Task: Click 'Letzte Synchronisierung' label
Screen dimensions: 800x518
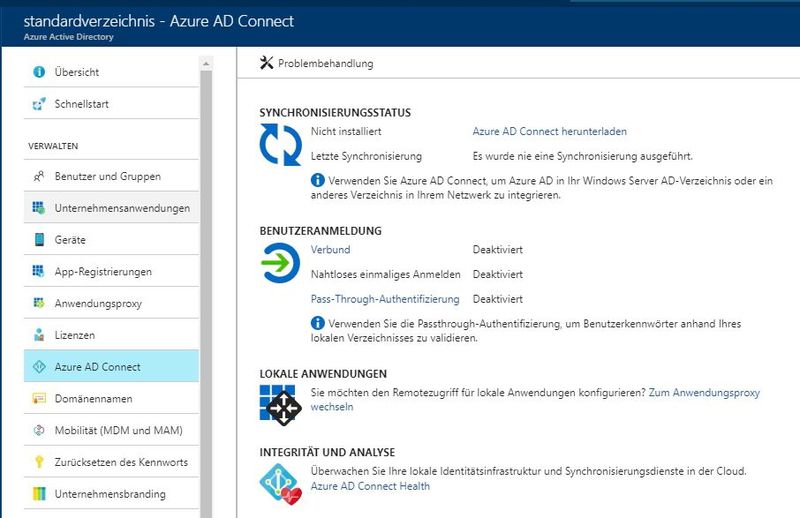Action: coord(366,156)
